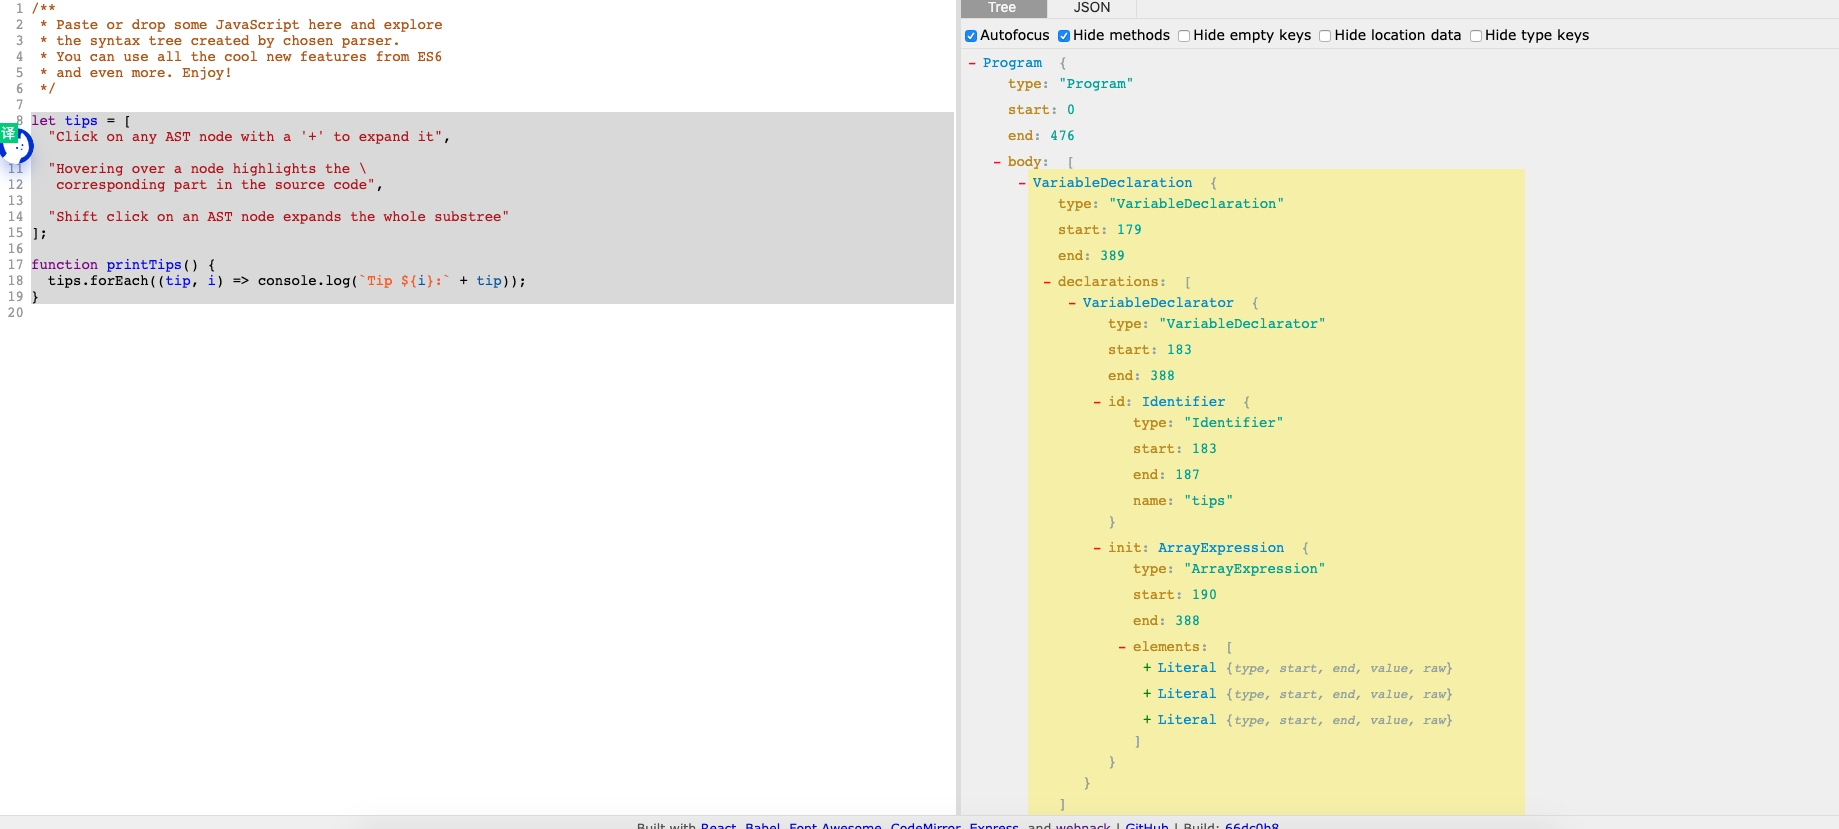This screenshot has height=829, width=1839.
Task: Expand the third Literal under elements
Action: tap(1147, 720)
